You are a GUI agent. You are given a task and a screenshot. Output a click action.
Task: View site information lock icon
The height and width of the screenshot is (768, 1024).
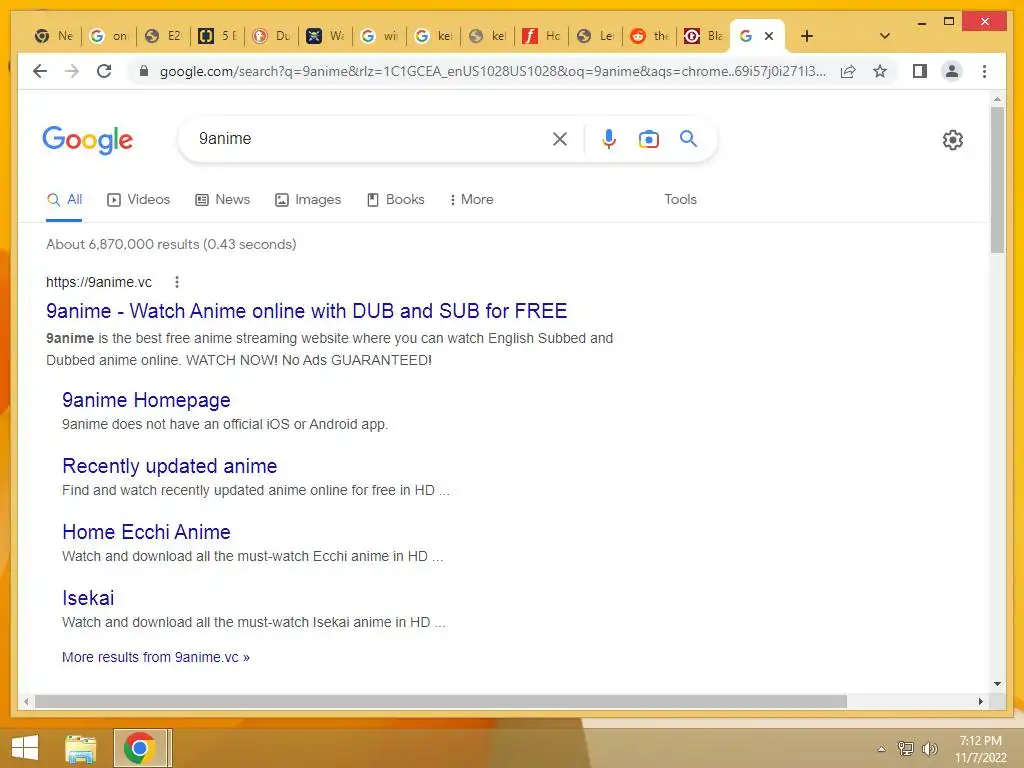tap(144, 71)
